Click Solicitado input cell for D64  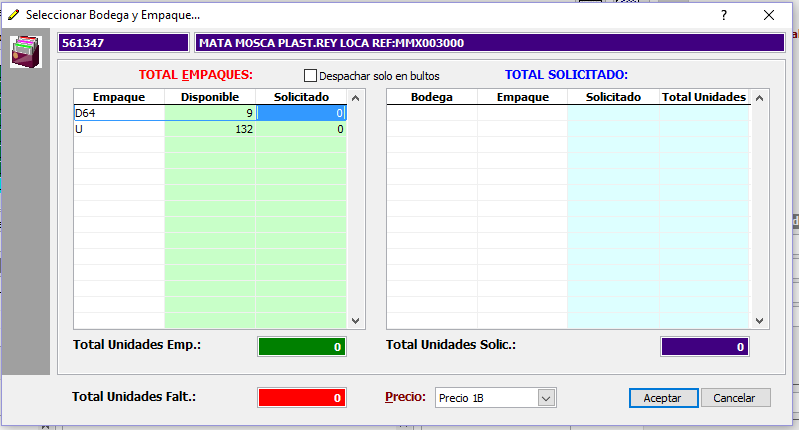[300, 114]
